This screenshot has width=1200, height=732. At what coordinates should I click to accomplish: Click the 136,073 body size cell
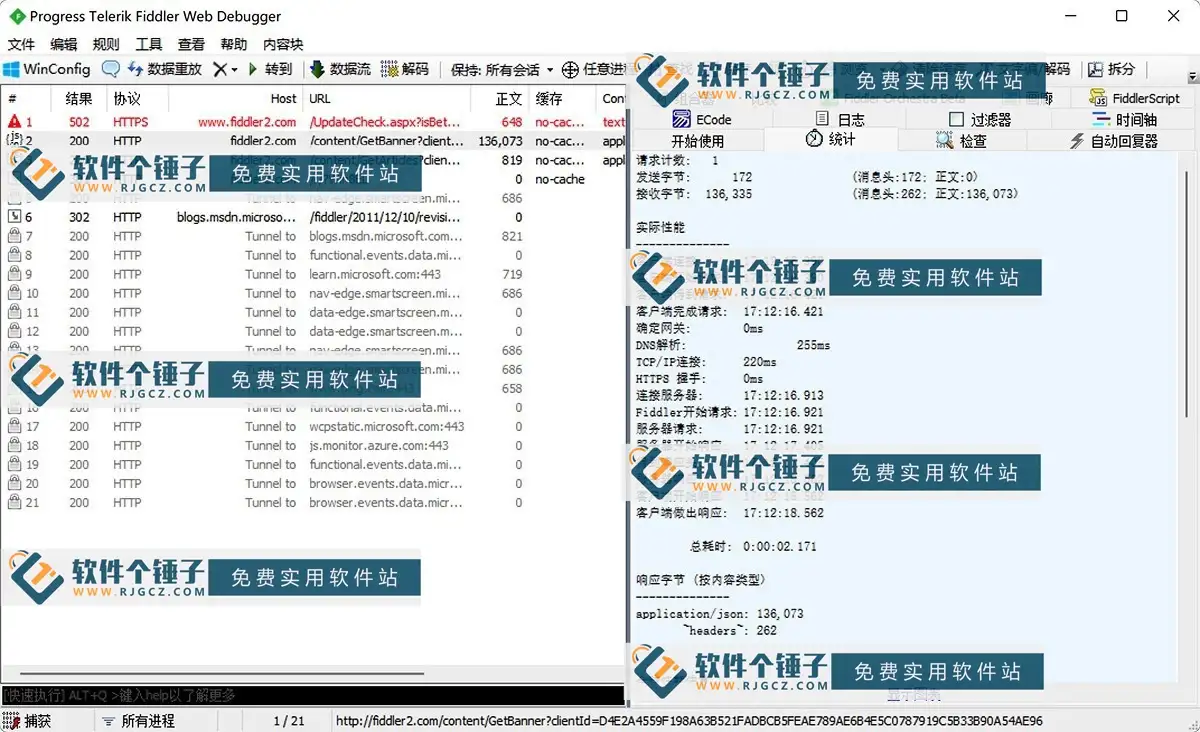(500, 141)
